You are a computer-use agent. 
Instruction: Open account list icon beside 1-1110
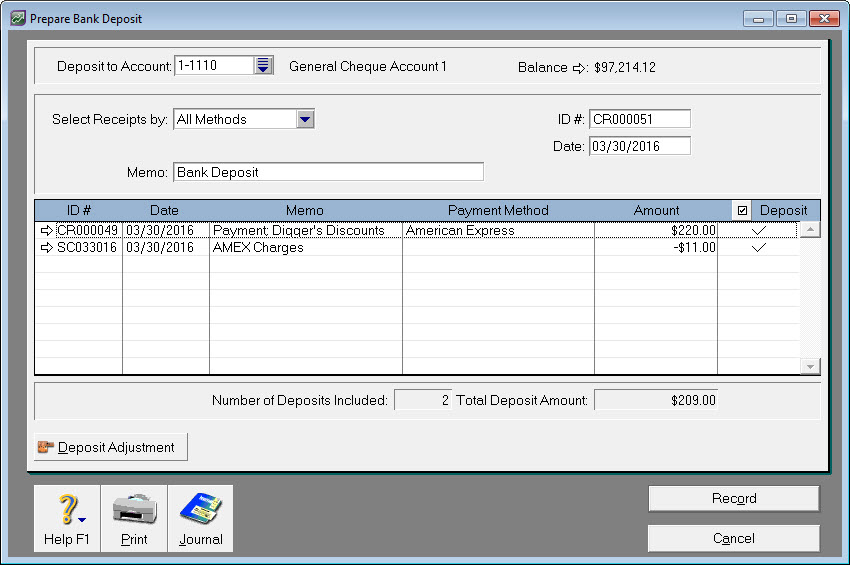click(263, 66)
